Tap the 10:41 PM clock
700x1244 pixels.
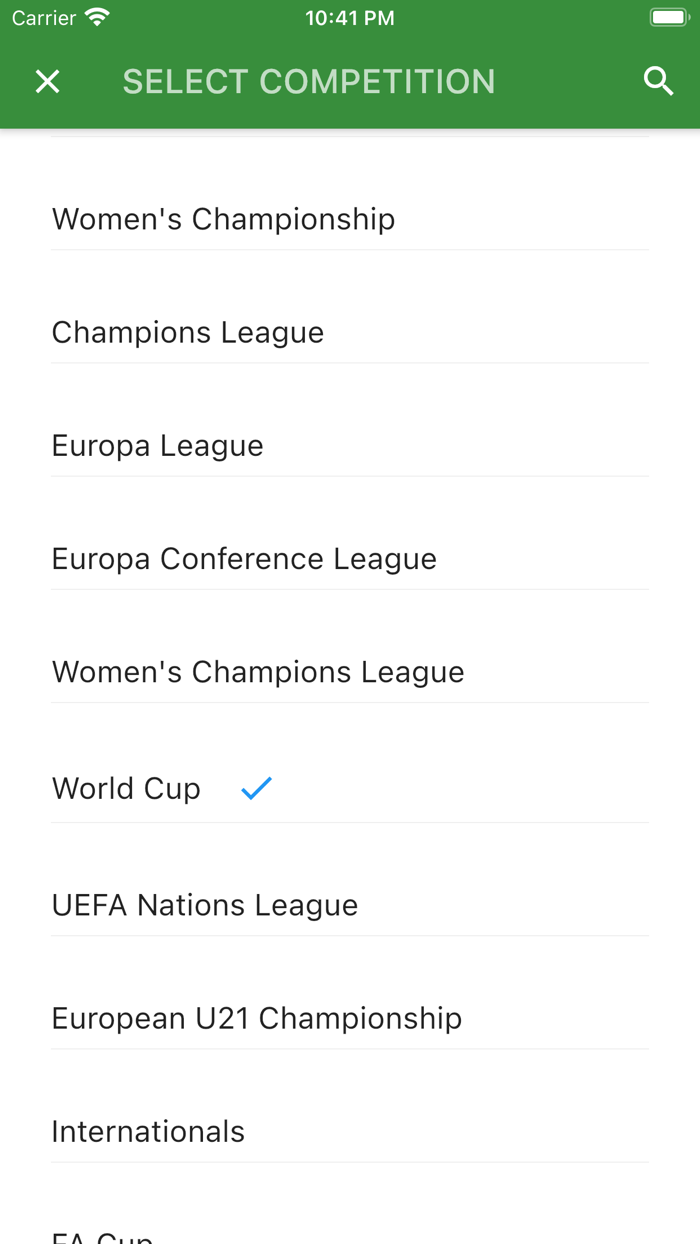click(x=349, y=18)
